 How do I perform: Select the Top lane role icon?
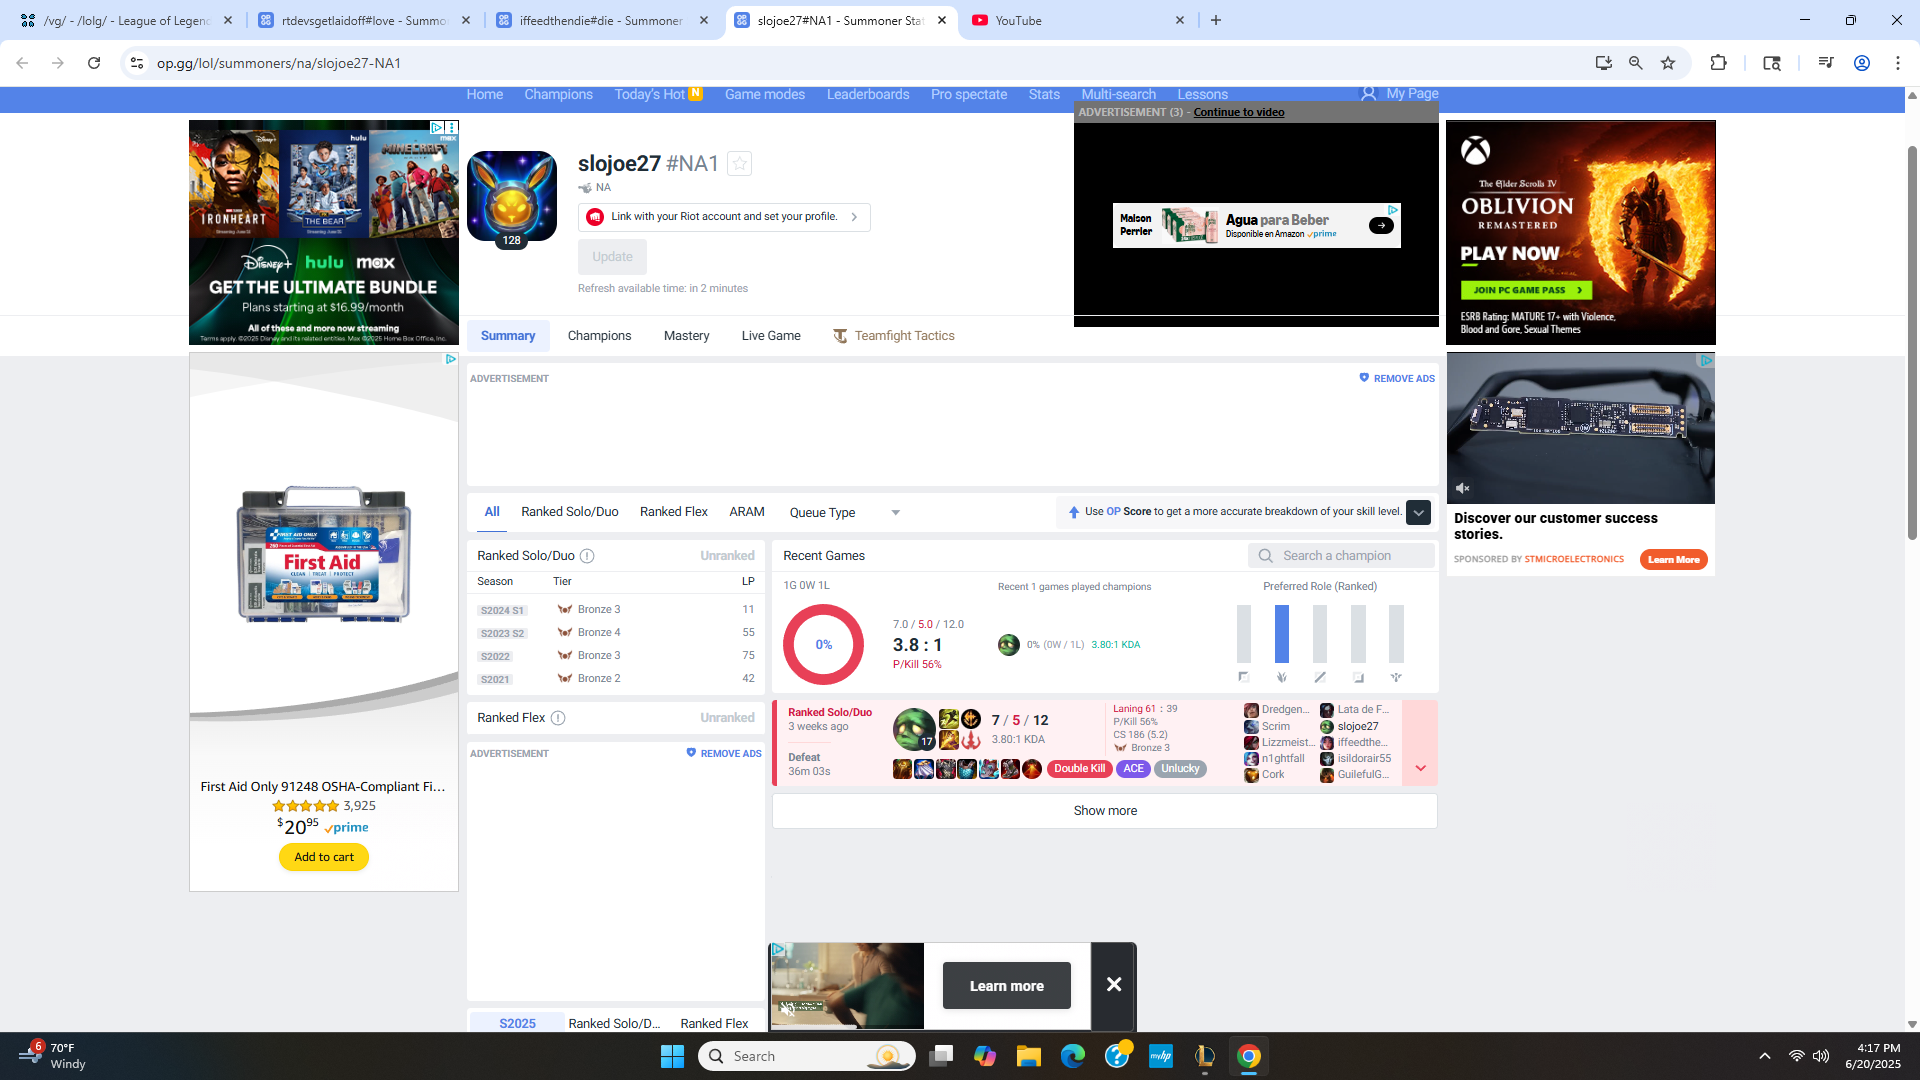pos(1244,677)
